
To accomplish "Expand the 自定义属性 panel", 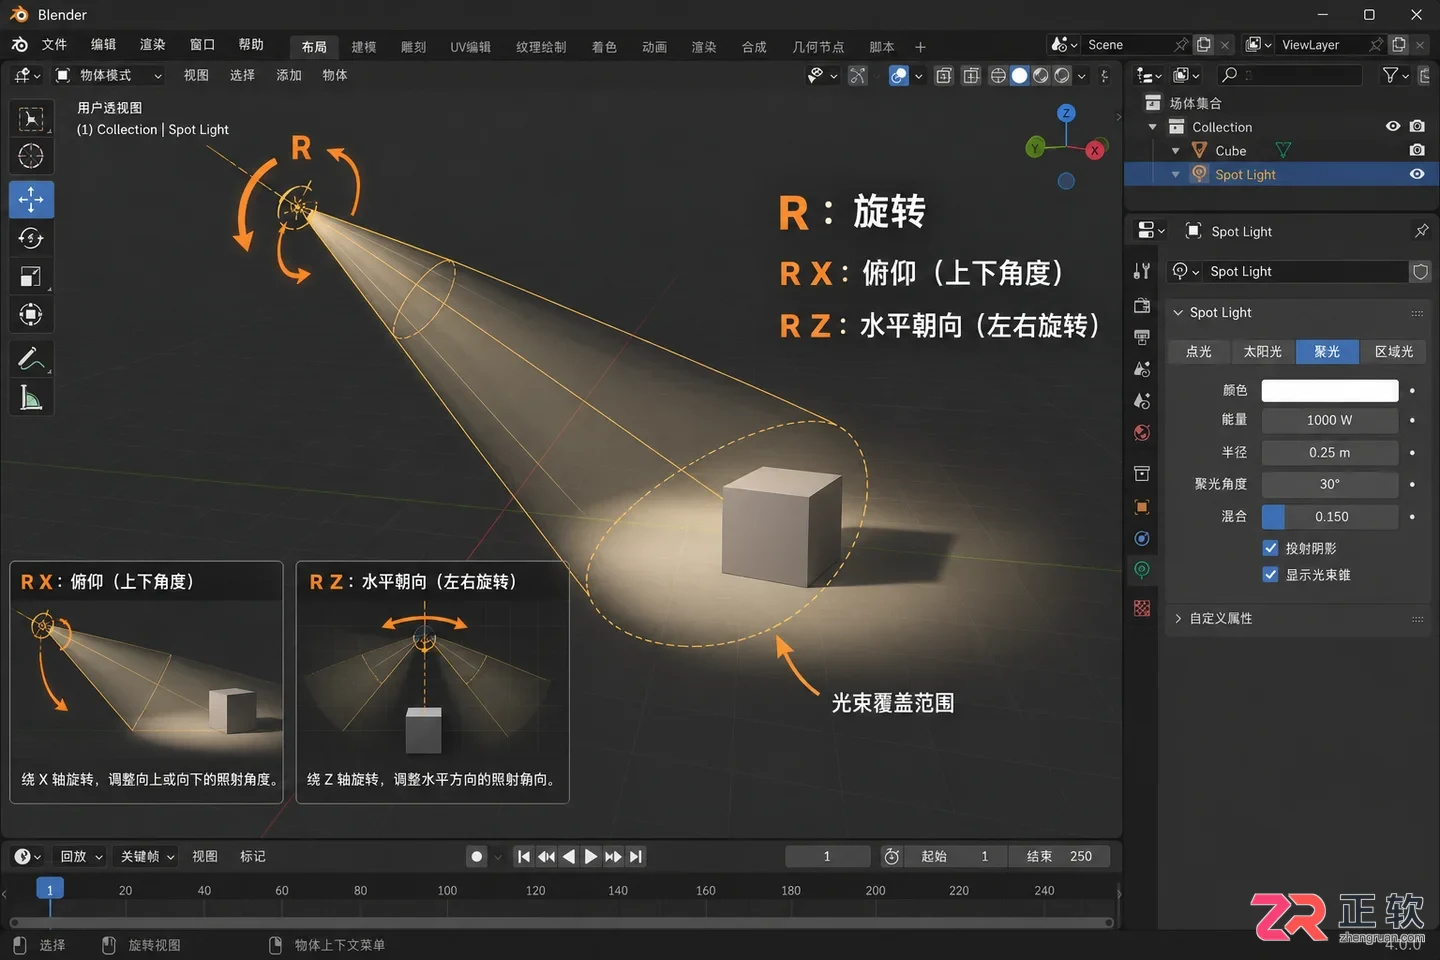I will [x=1178, y=619].
